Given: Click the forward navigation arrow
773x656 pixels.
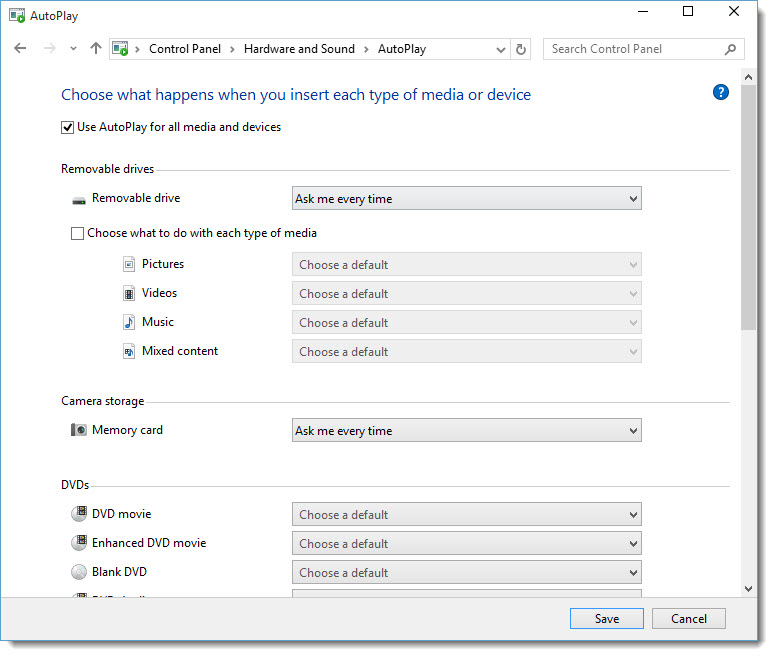Looking at the screenshot, I should point(49,48).
